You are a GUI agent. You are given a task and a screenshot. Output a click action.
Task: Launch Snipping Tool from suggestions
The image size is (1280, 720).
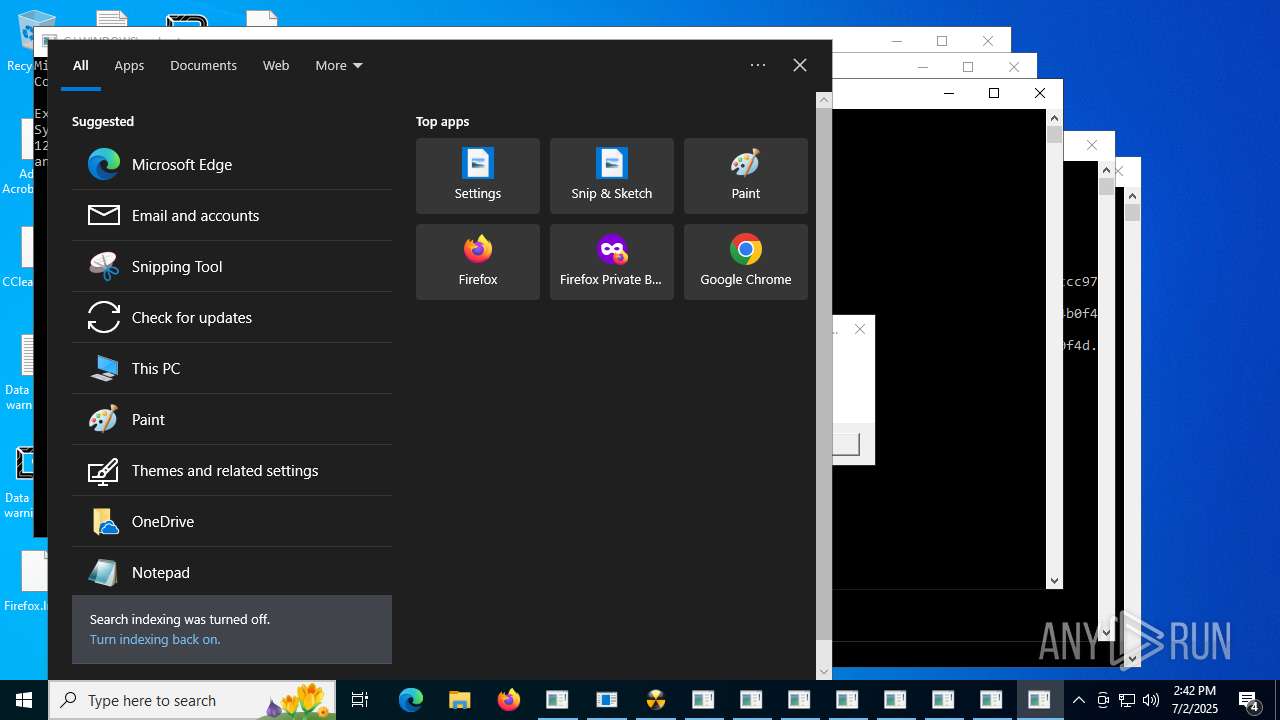232,266
